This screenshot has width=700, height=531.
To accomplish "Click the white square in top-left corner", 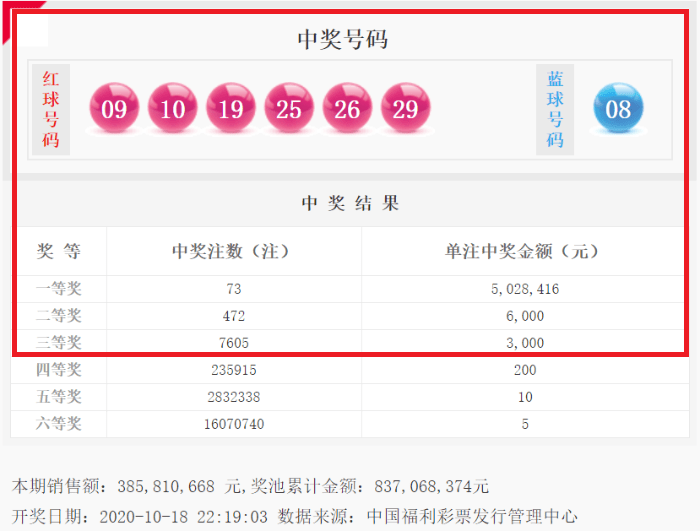I will click(x=35, y=32).
